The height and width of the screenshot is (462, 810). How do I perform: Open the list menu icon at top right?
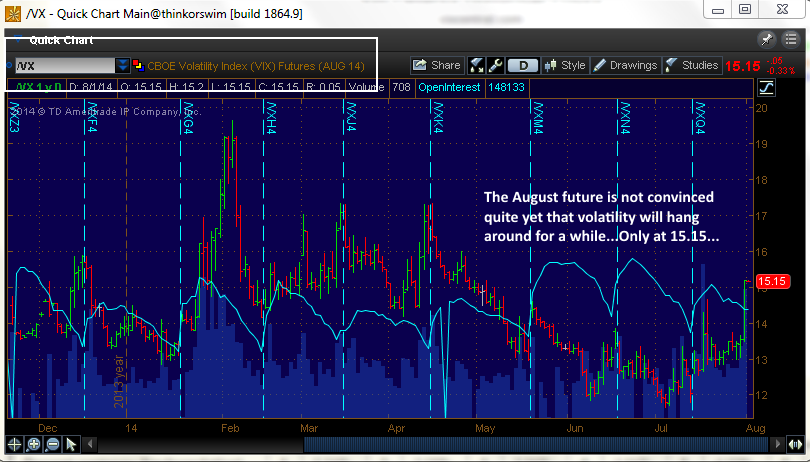[x=790, y=39]
